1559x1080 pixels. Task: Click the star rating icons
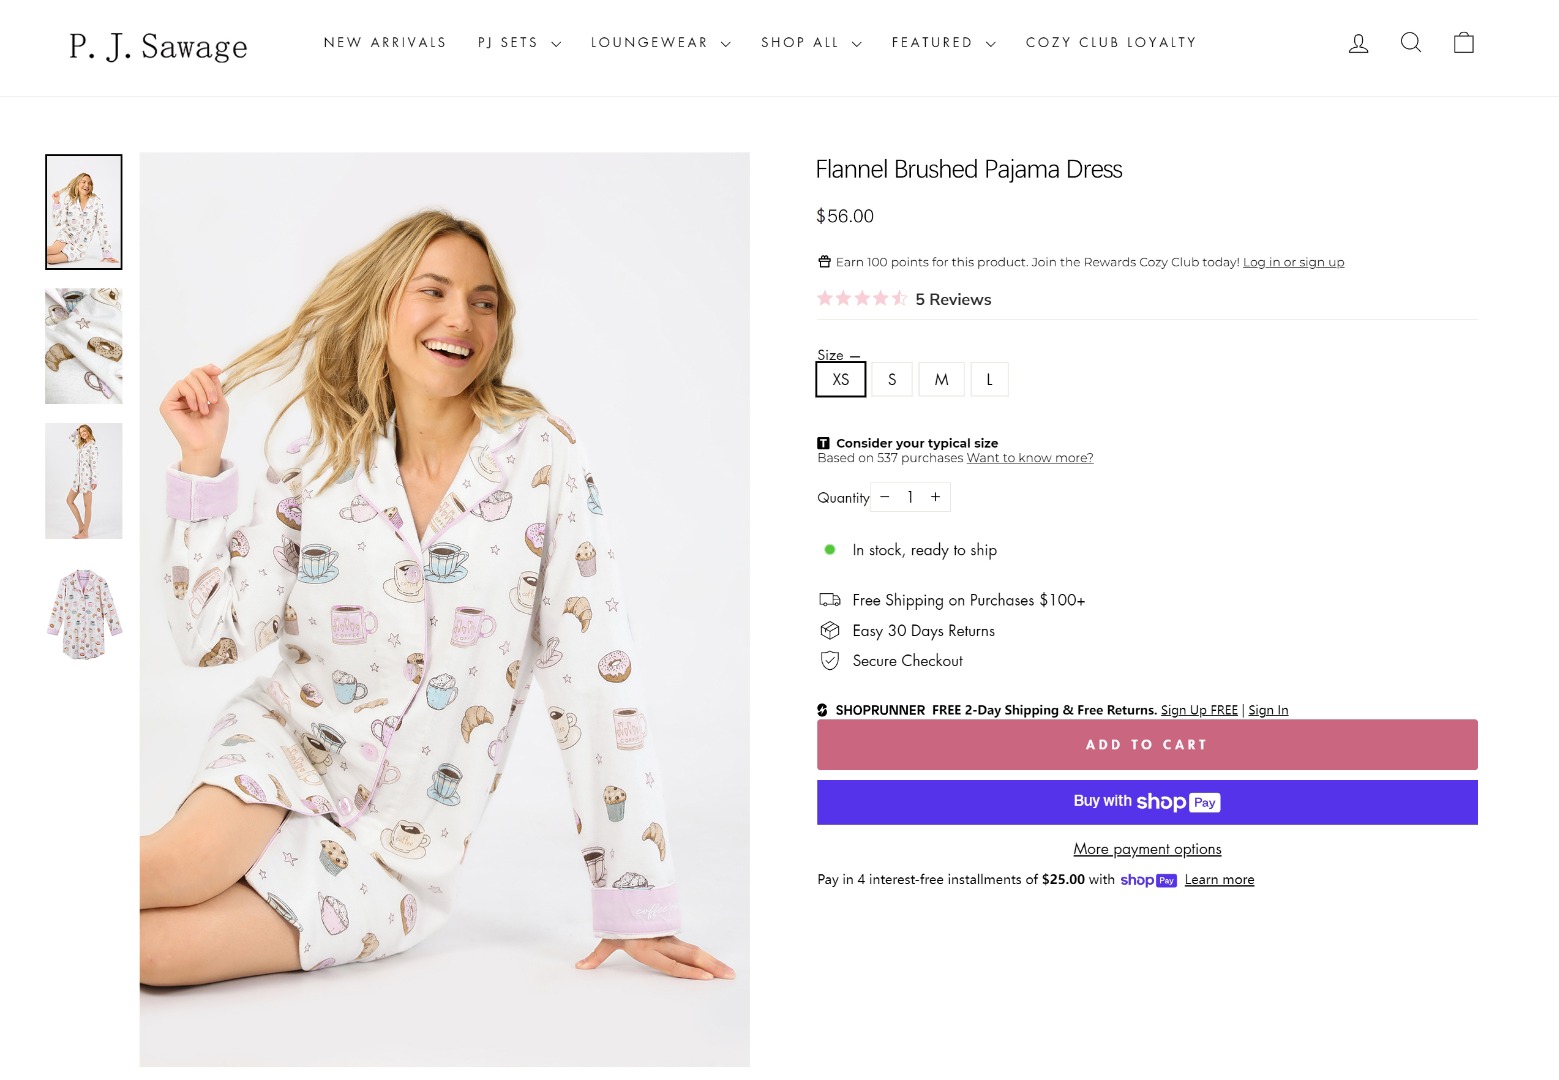[861, 299]
